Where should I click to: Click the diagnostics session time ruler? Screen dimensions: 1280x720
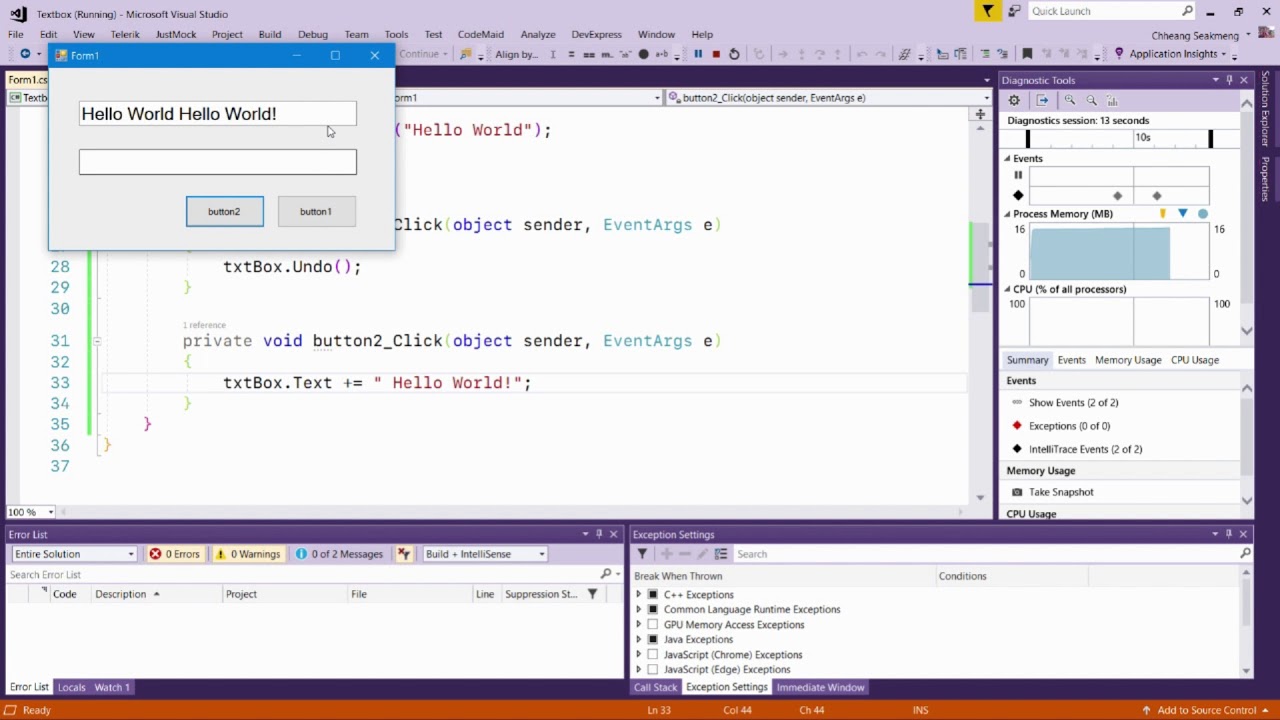click(1119, 138)
